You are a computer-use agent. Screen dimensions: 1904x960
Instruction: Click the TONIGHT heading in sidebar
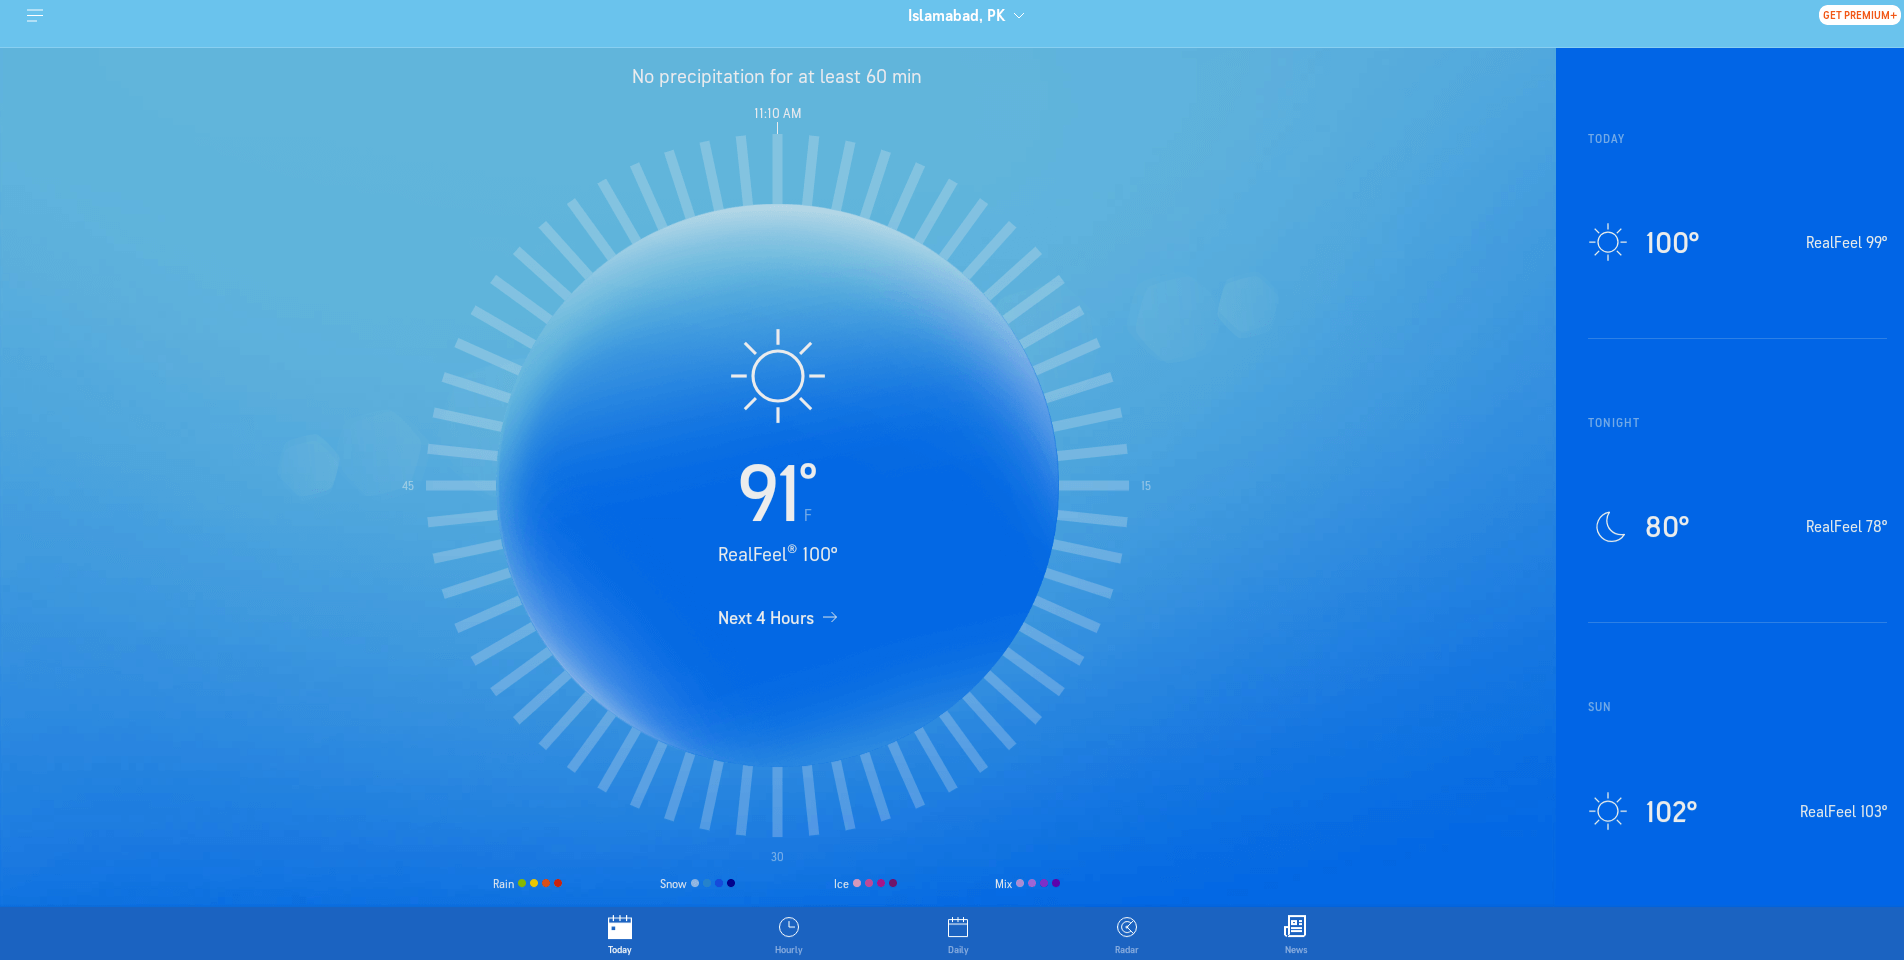click(1613, 423)
